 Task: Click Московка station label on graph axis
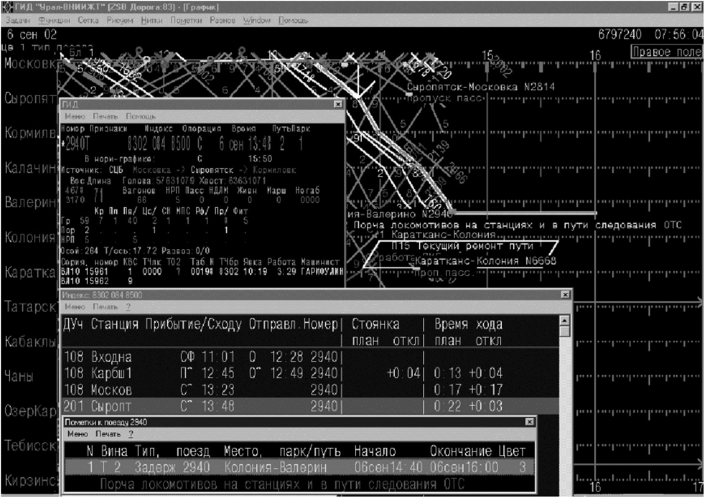pyautogui.click(x=28, y=64)
